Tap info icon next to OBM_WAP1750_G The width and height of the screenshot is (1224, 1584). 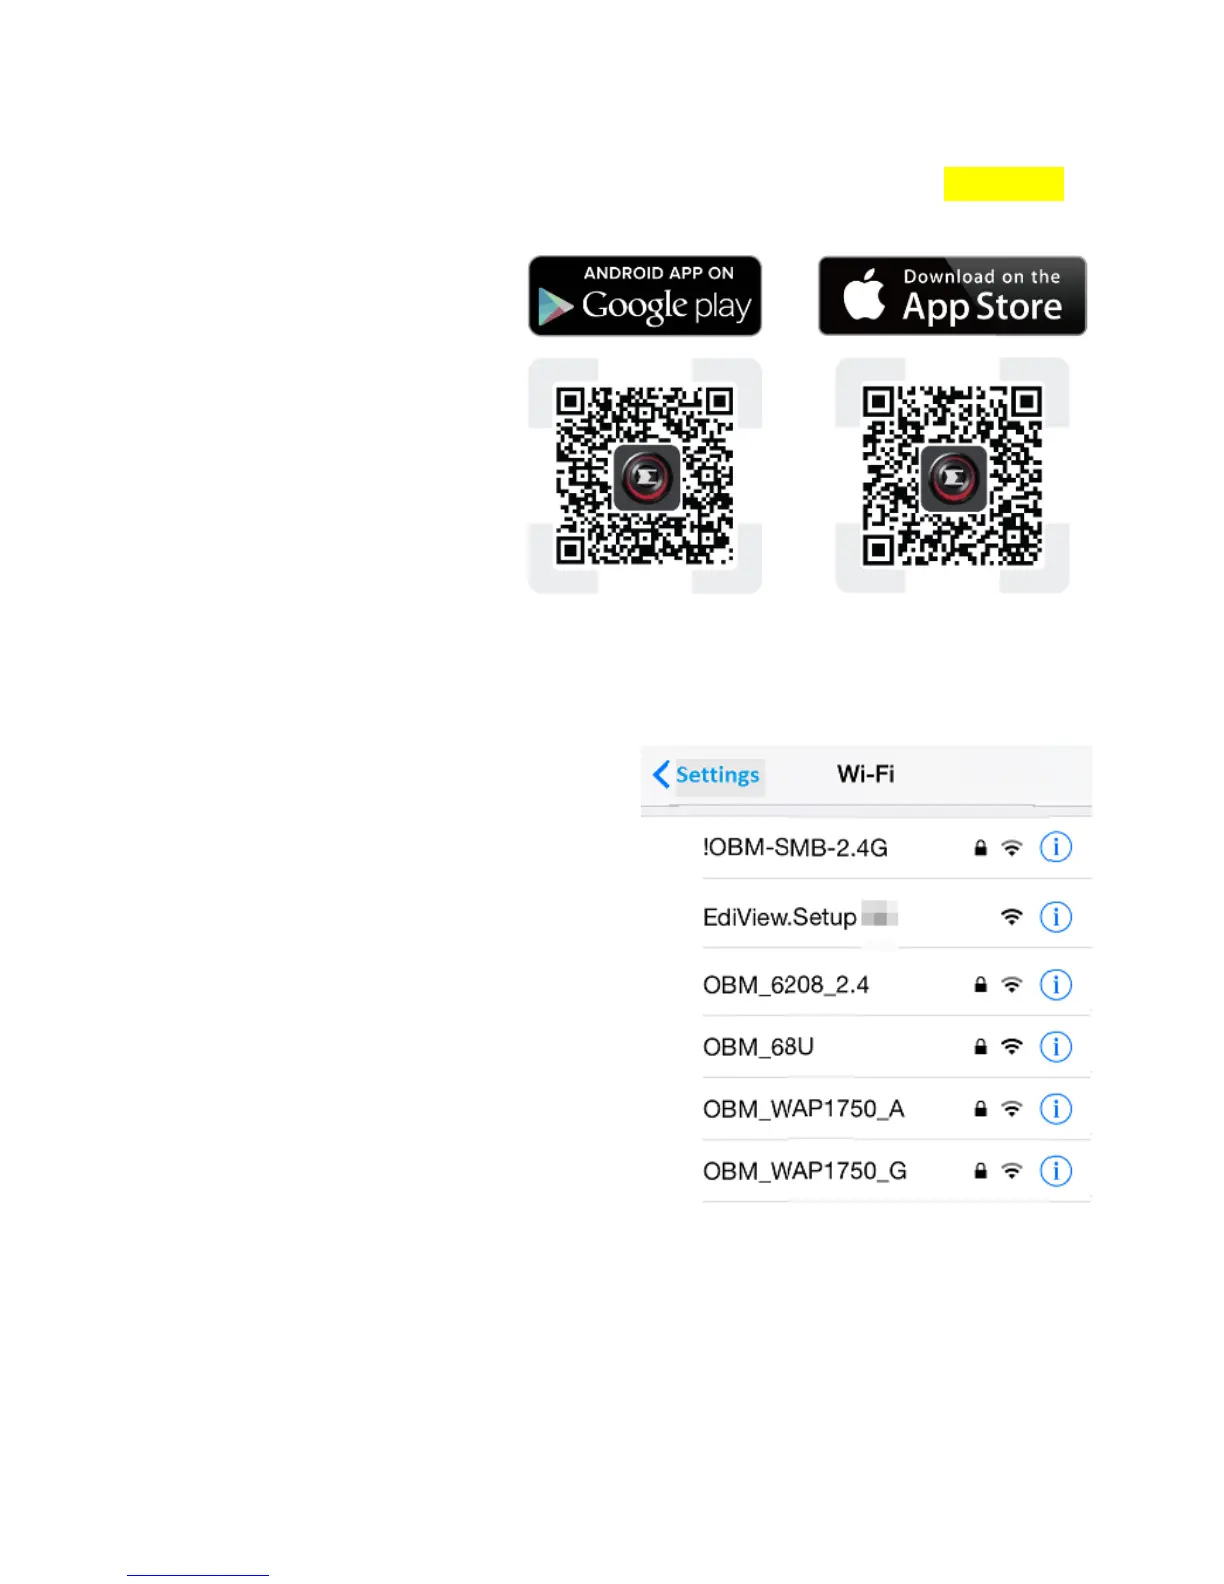(x=1055, y=1170)
